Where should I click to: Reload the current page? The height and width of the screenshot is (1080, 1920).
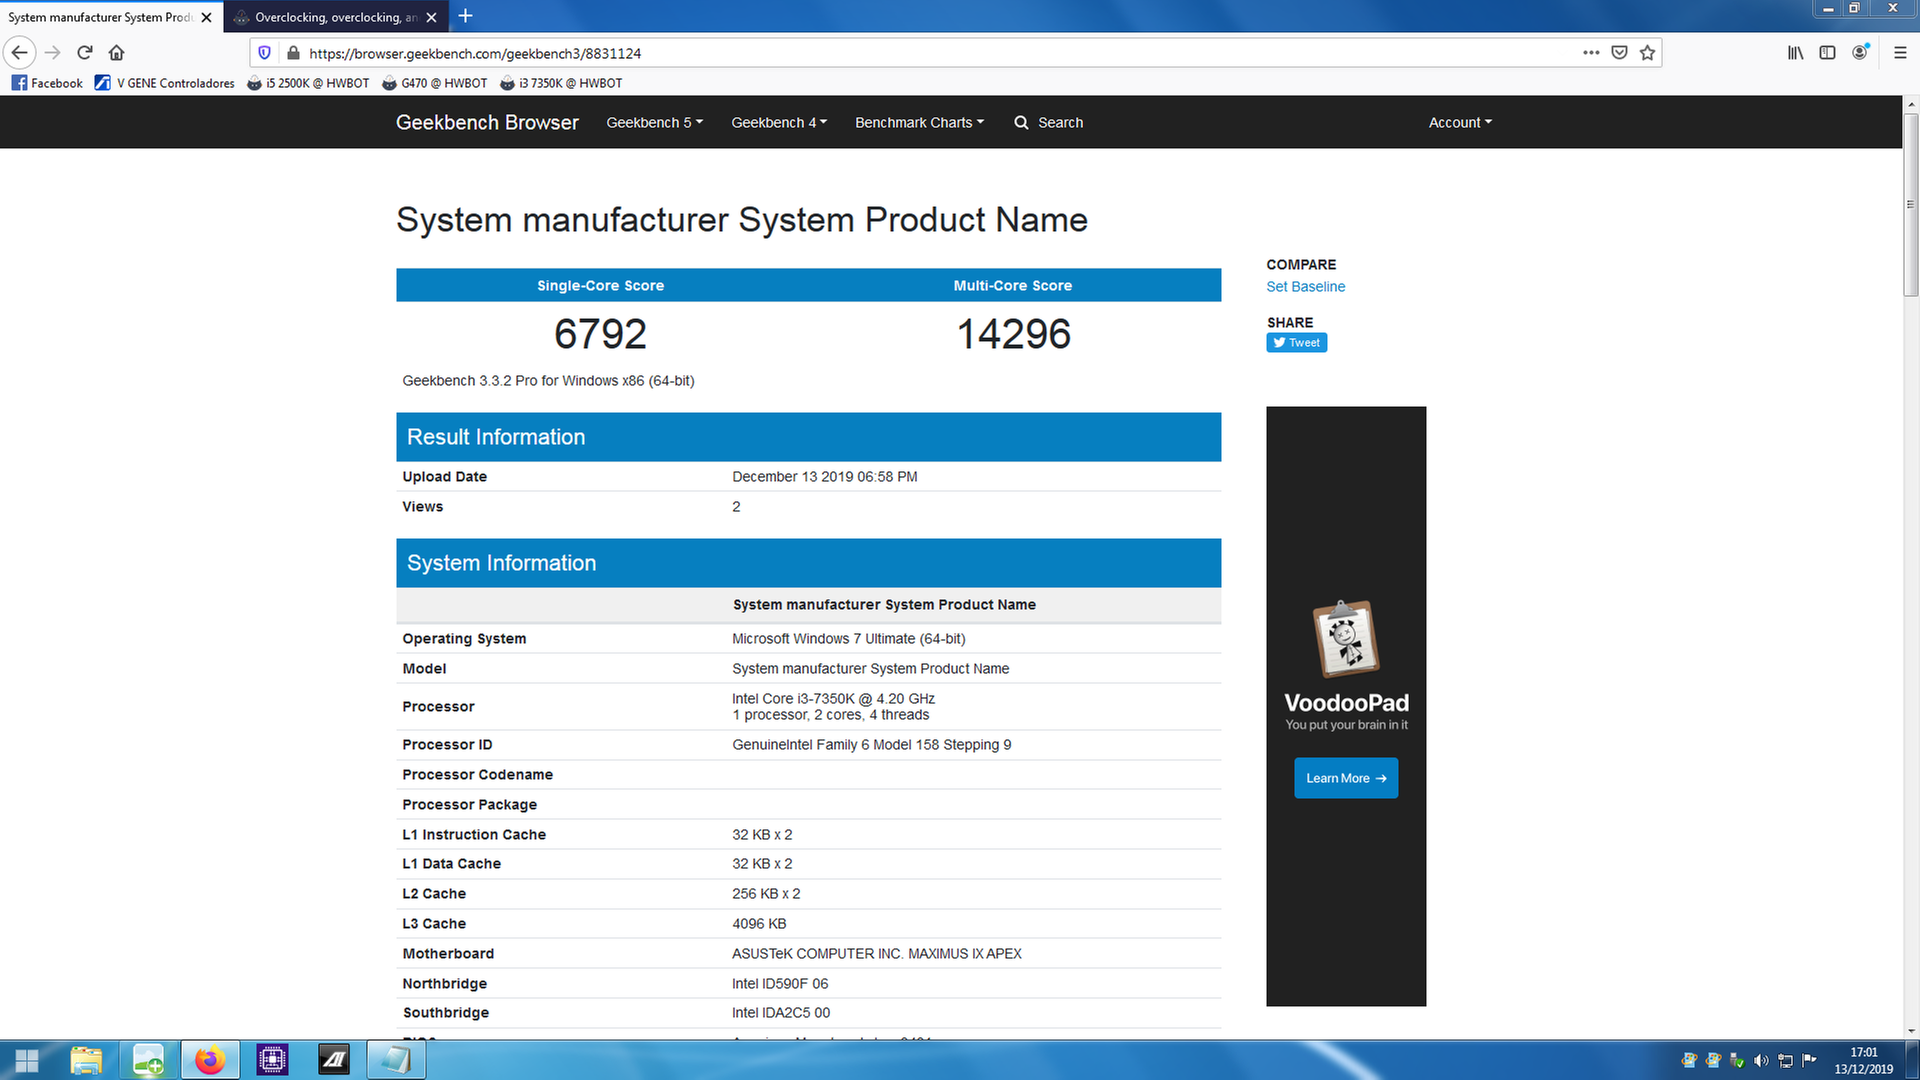coord(85,53)
